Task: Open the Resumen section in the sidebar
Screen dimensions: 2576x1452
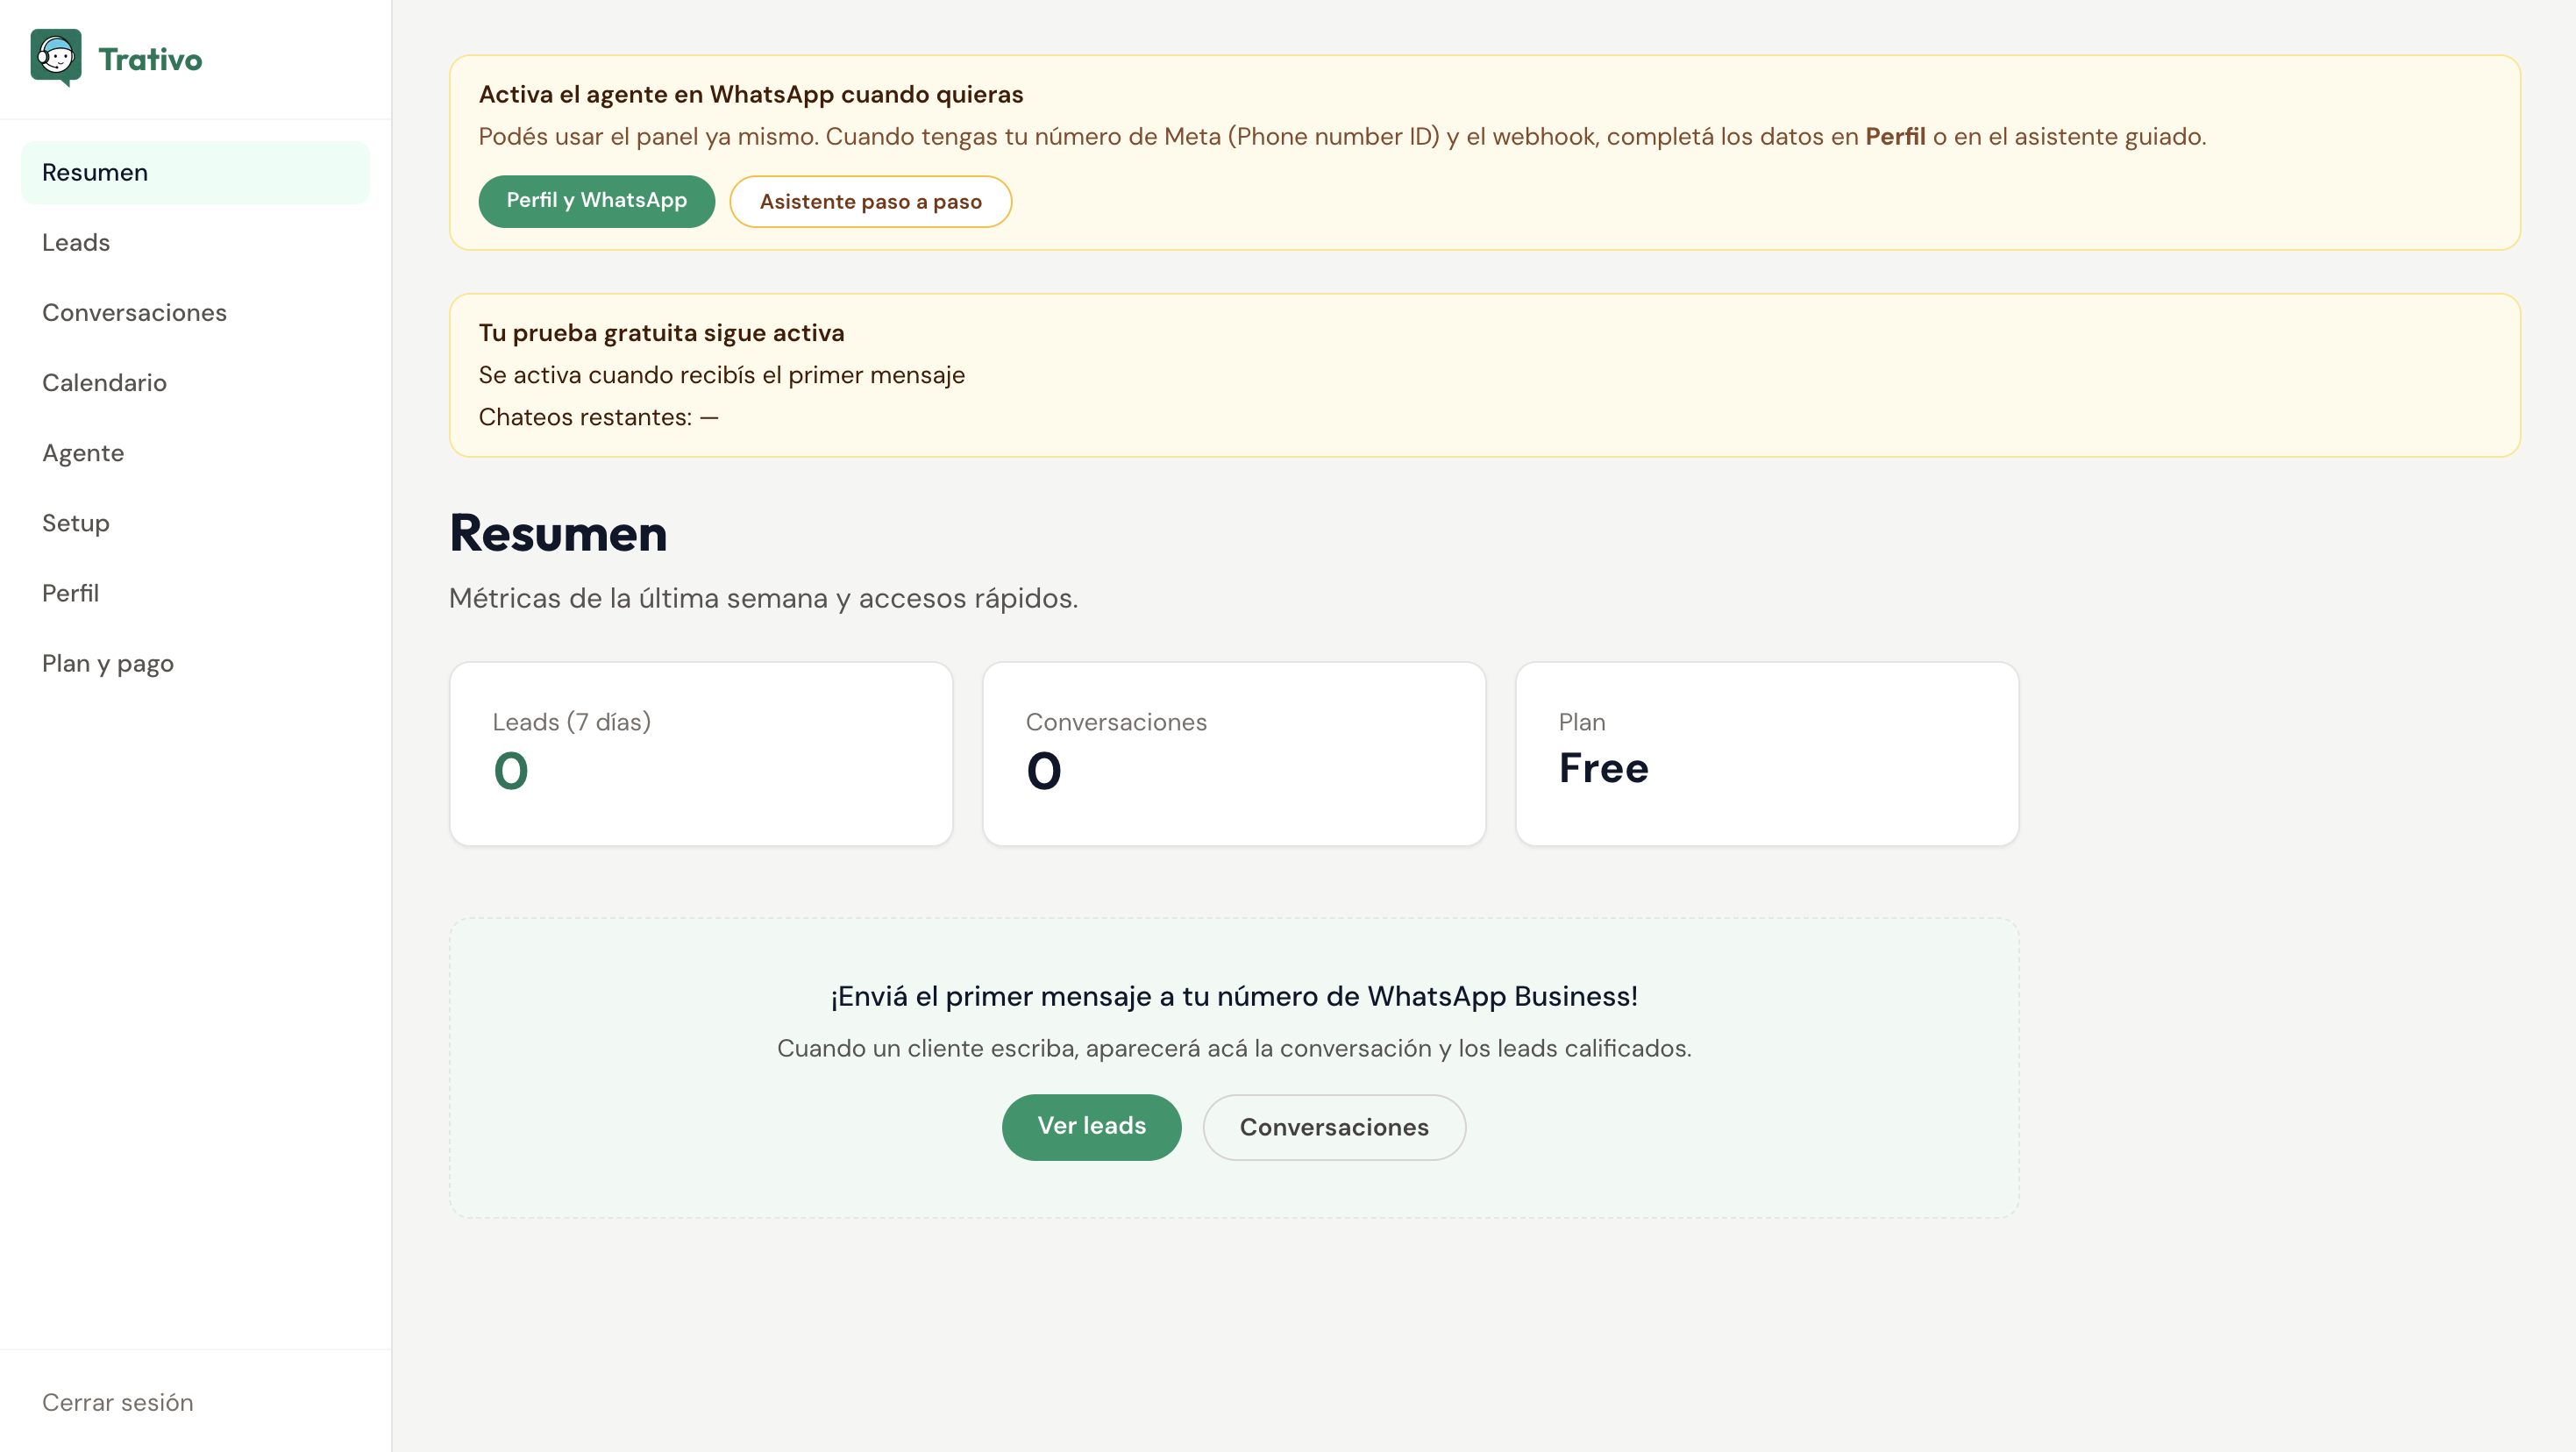Action: 95,171
